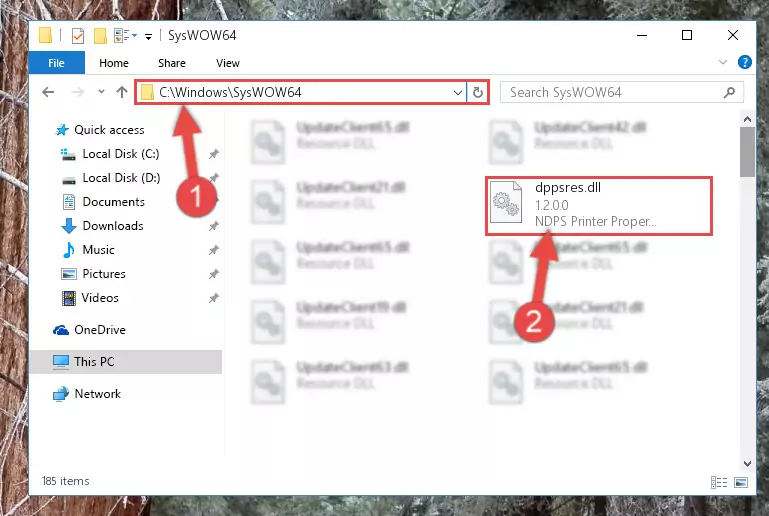Open Local Disk (C:) in sidebar
The height and width of the screenshot is (516, 769).
click(x=121, y=154)
